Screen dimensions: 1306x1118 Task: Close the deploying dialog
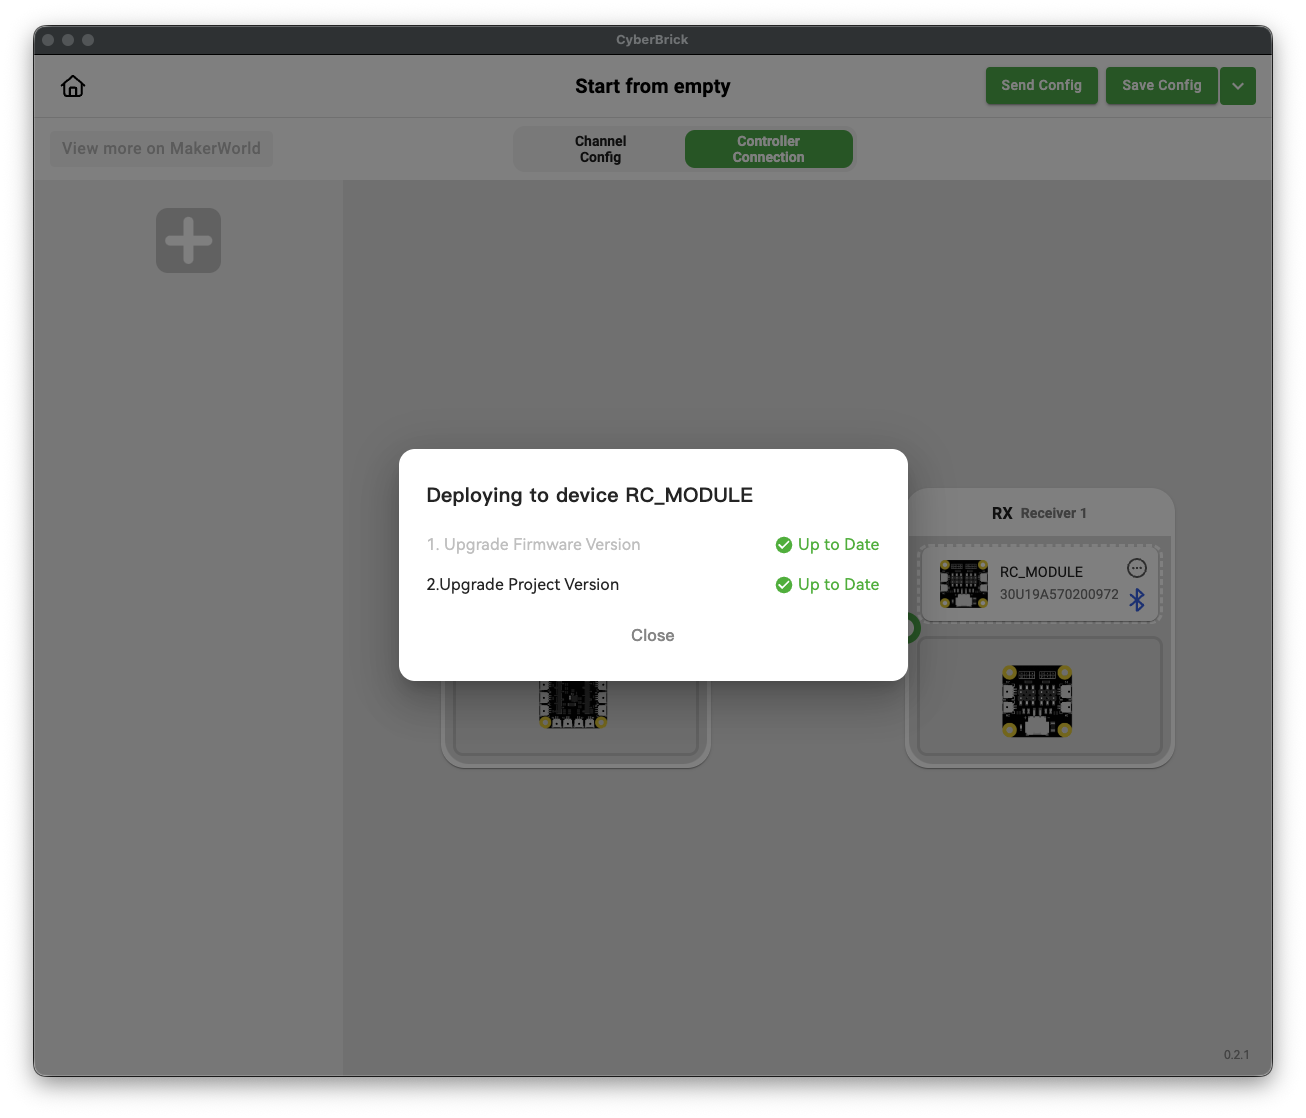pos(653,635)
